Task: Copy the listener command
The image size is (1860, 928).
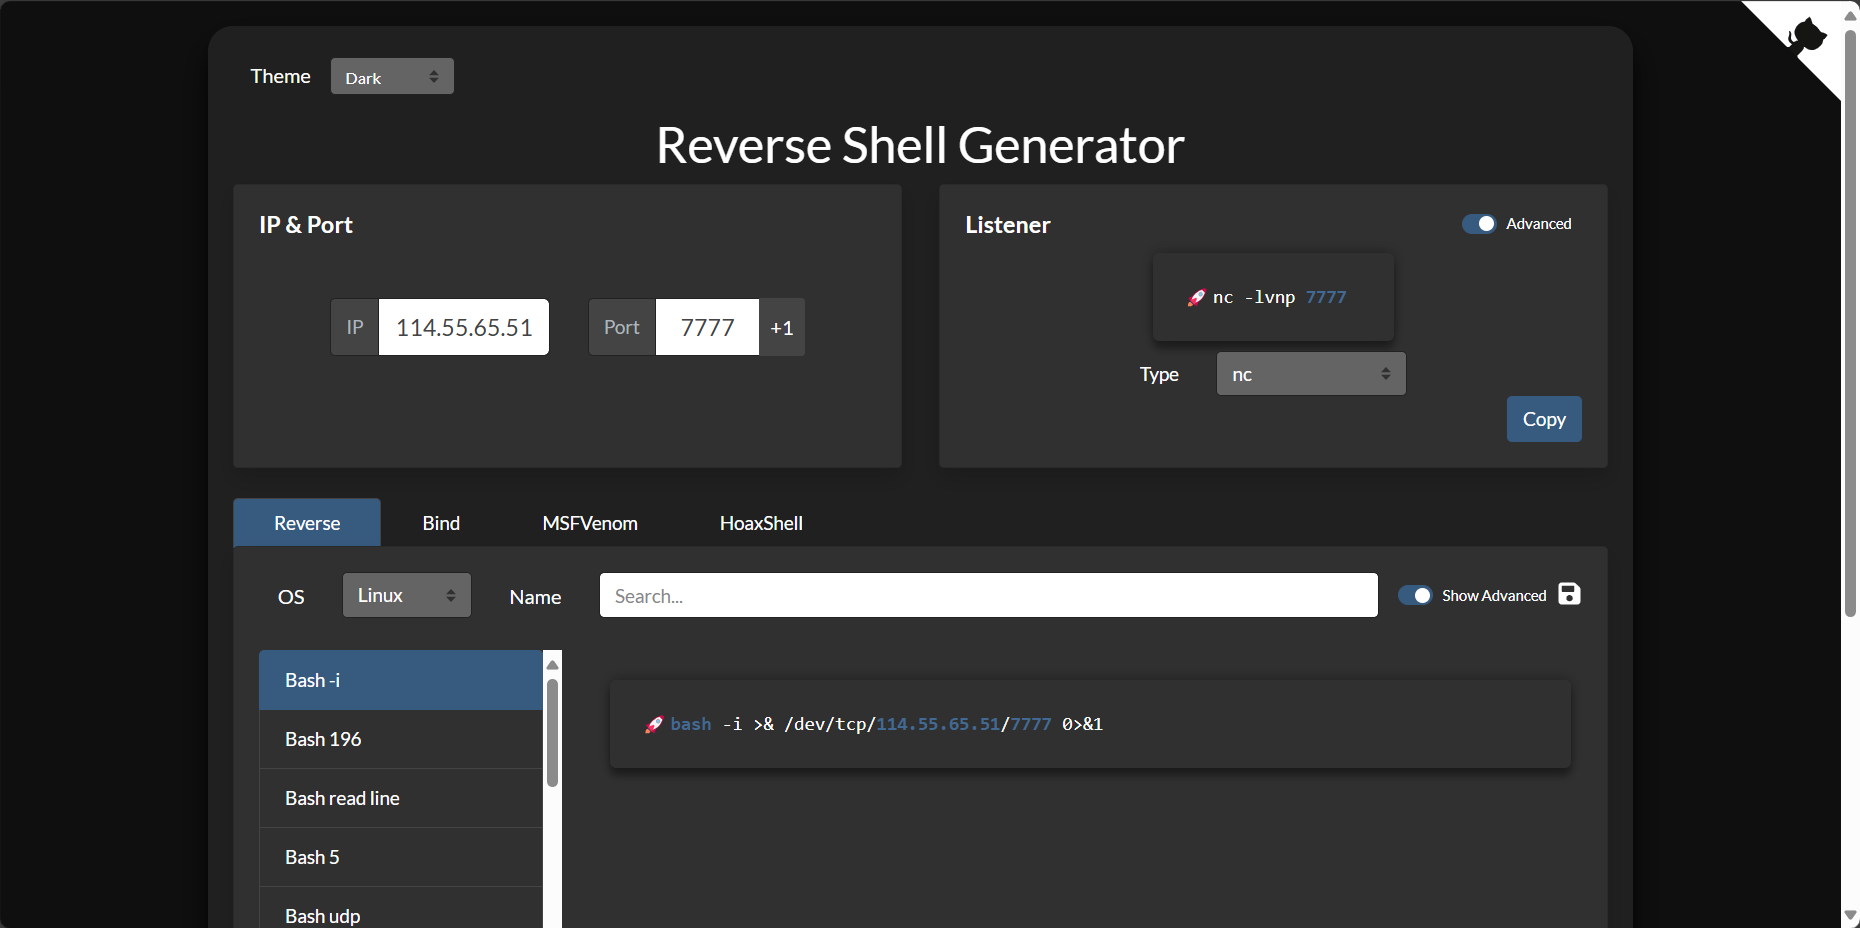Action: [1544, 419]
